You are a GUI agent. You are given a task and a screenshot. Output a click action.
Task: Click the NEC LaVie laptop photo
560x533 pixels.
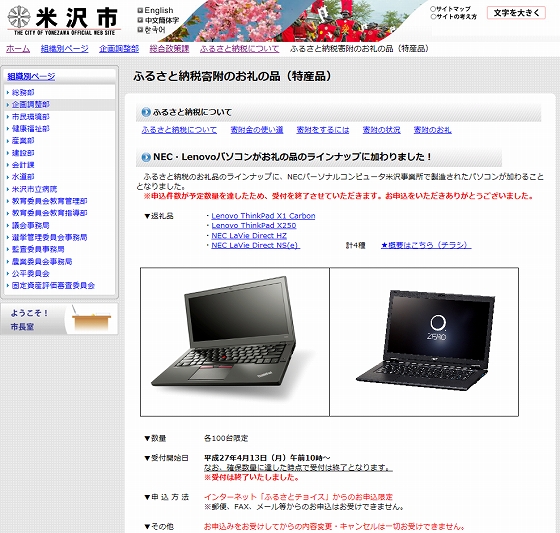click(x=426, y=339)
